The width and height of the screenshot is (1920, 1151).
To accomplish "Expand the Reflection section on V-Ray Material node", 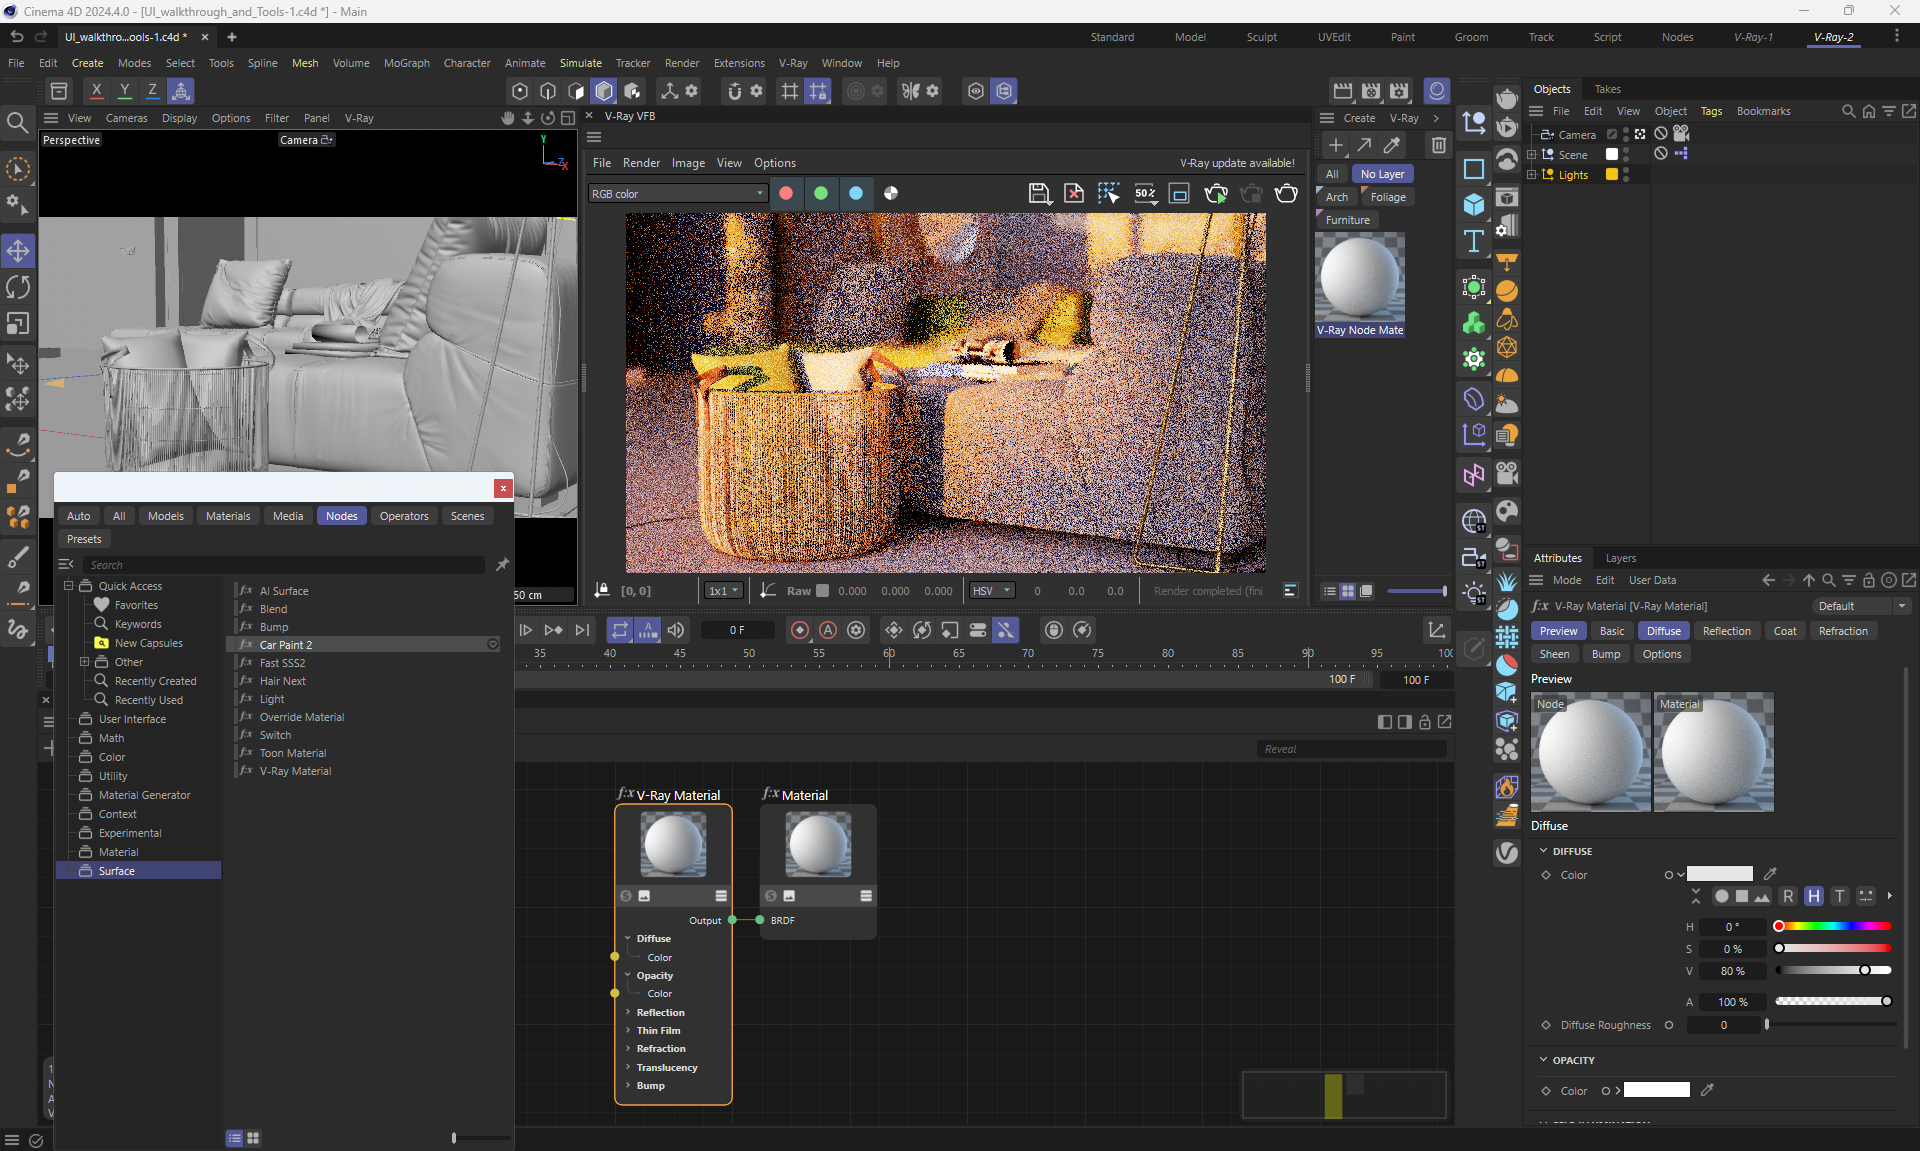I will click(628, 1012).
